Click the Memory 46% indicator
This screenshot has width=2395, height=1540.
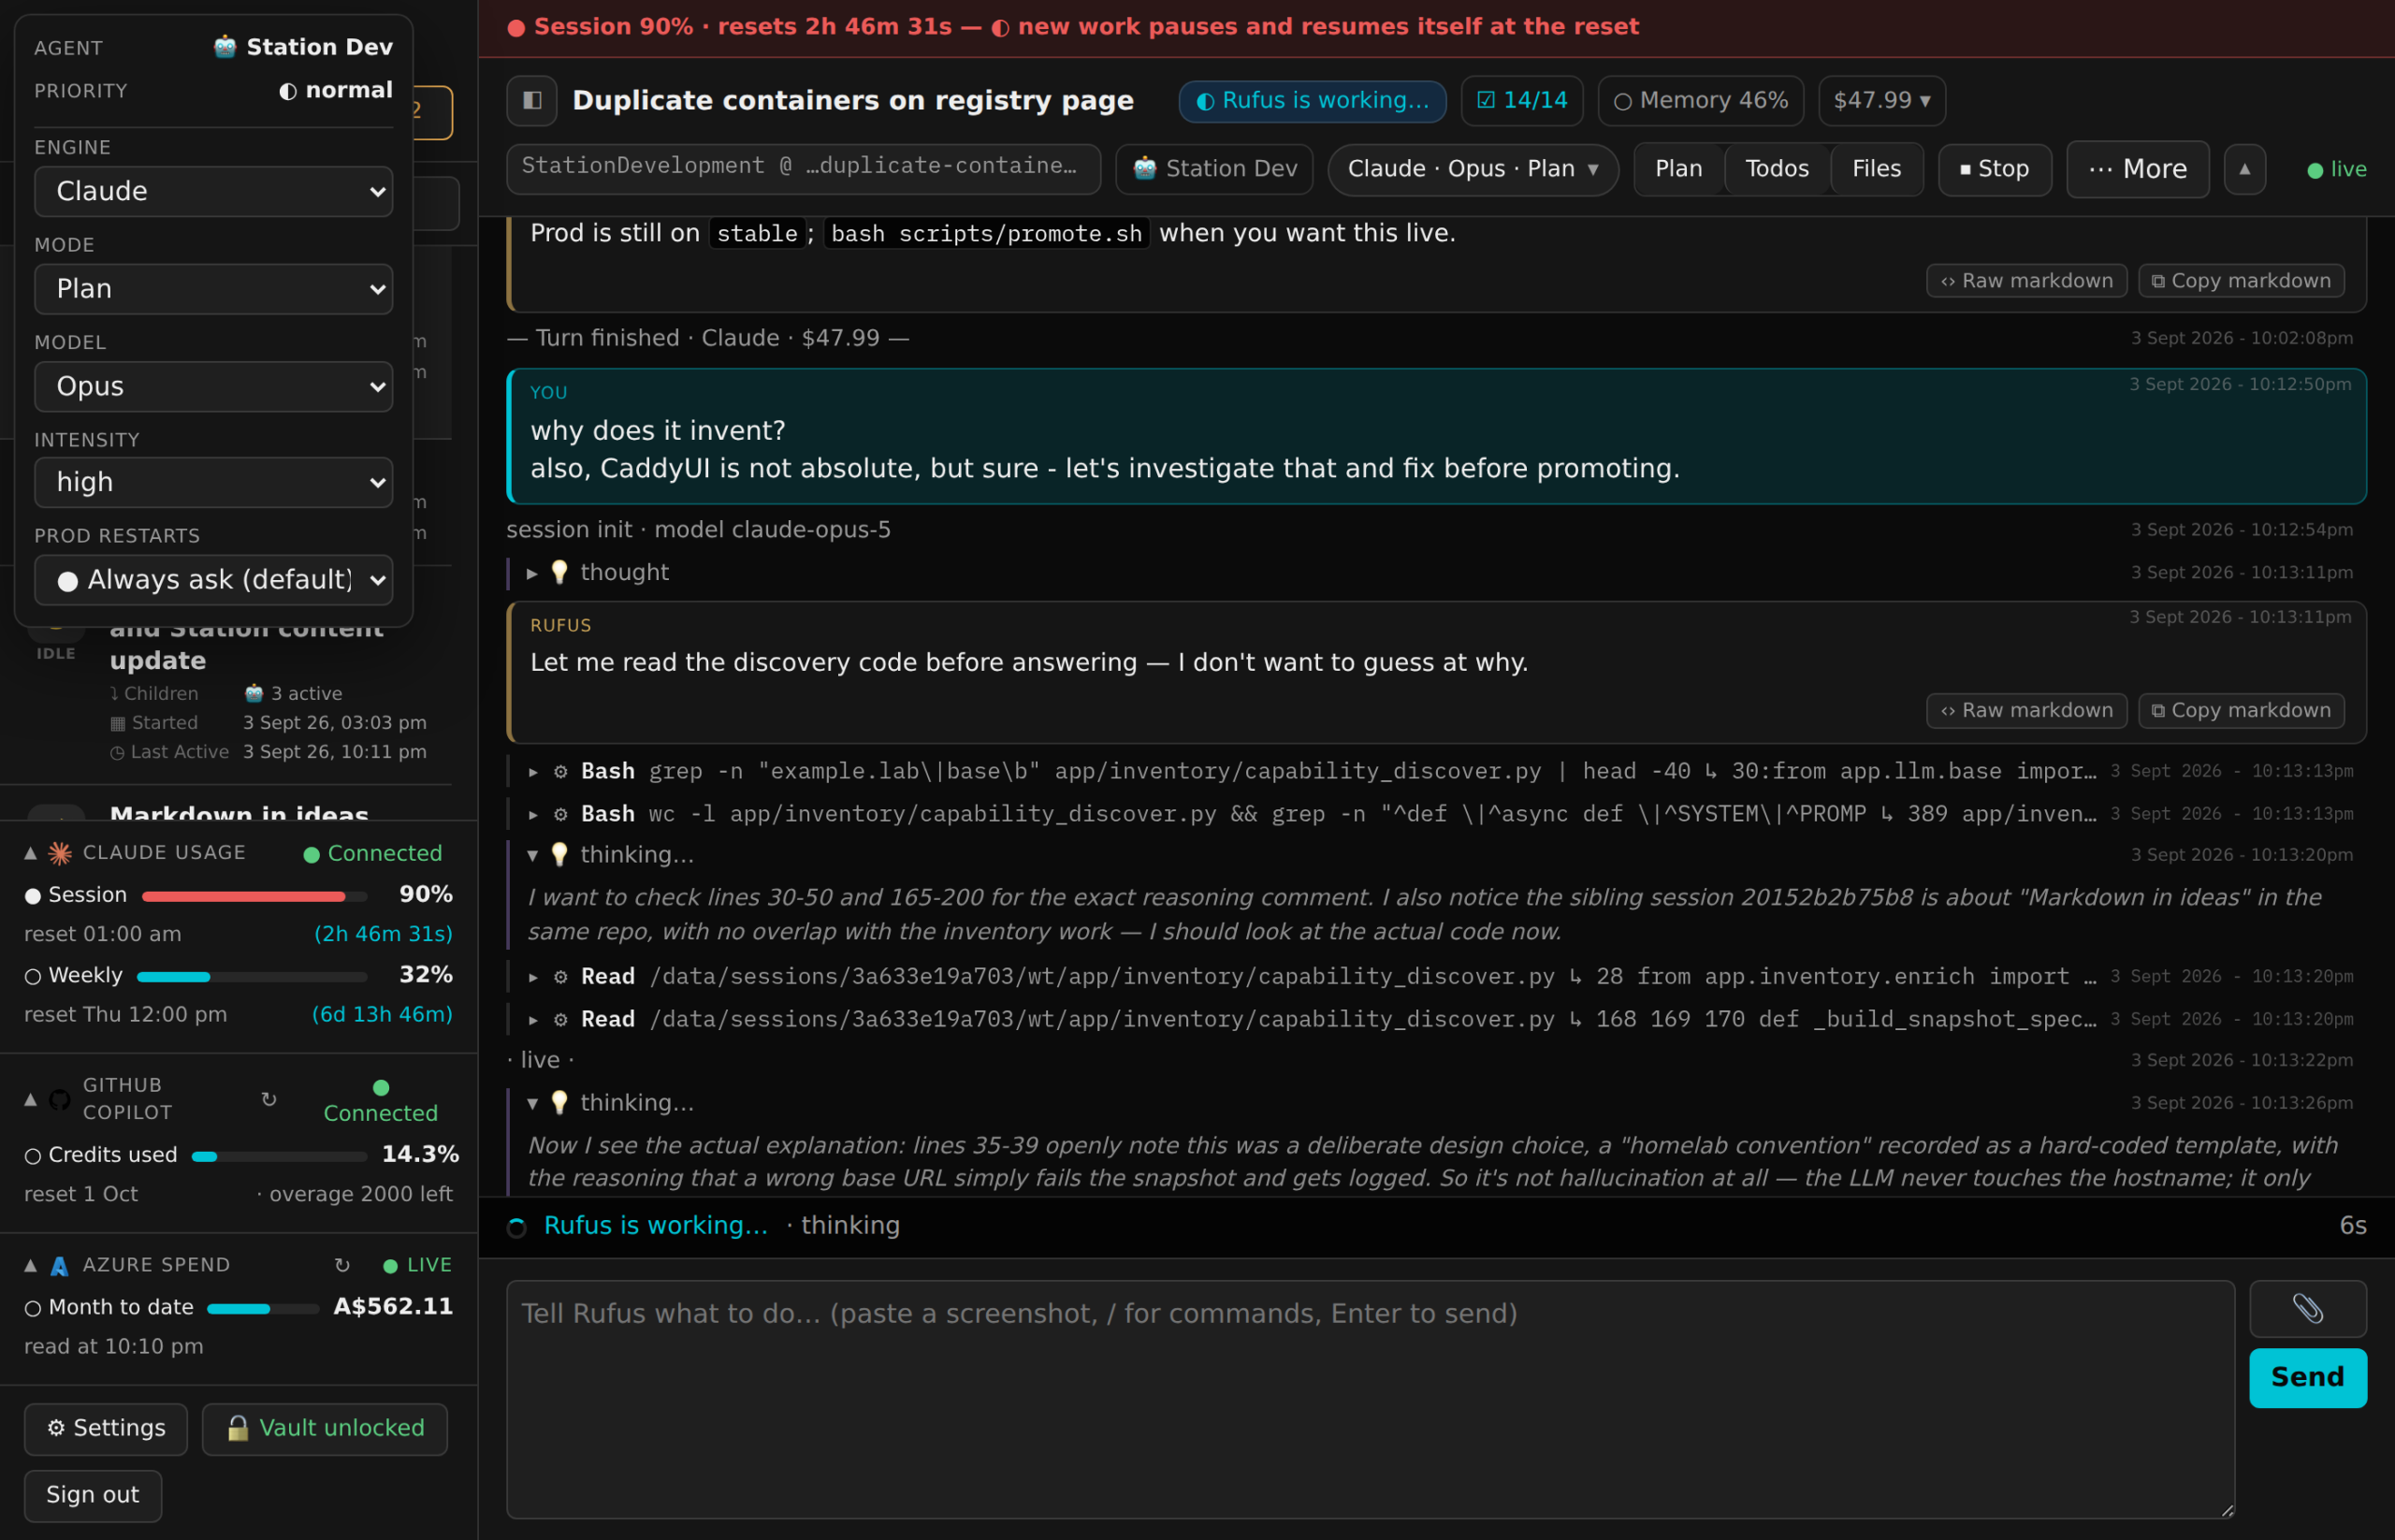click(x=1700, y=100)
